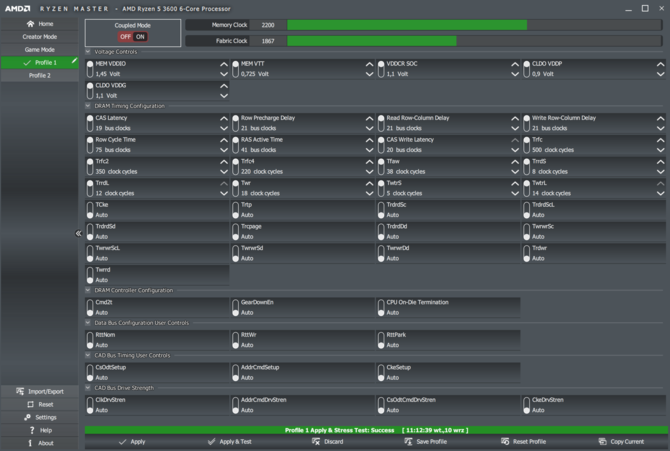This screenshot has width=670, height=451.
Task: Adjust the Fabric Clock slider bar
Action: 474,41
